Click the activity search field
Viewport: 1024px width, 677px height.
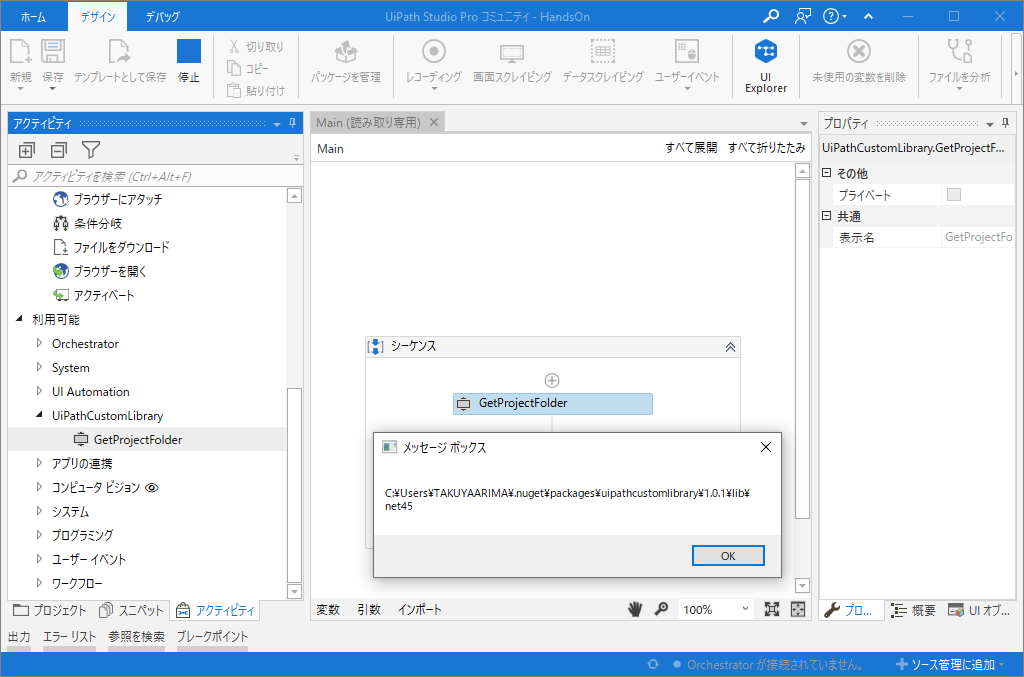pyautogui.click(x=155, y=176)
